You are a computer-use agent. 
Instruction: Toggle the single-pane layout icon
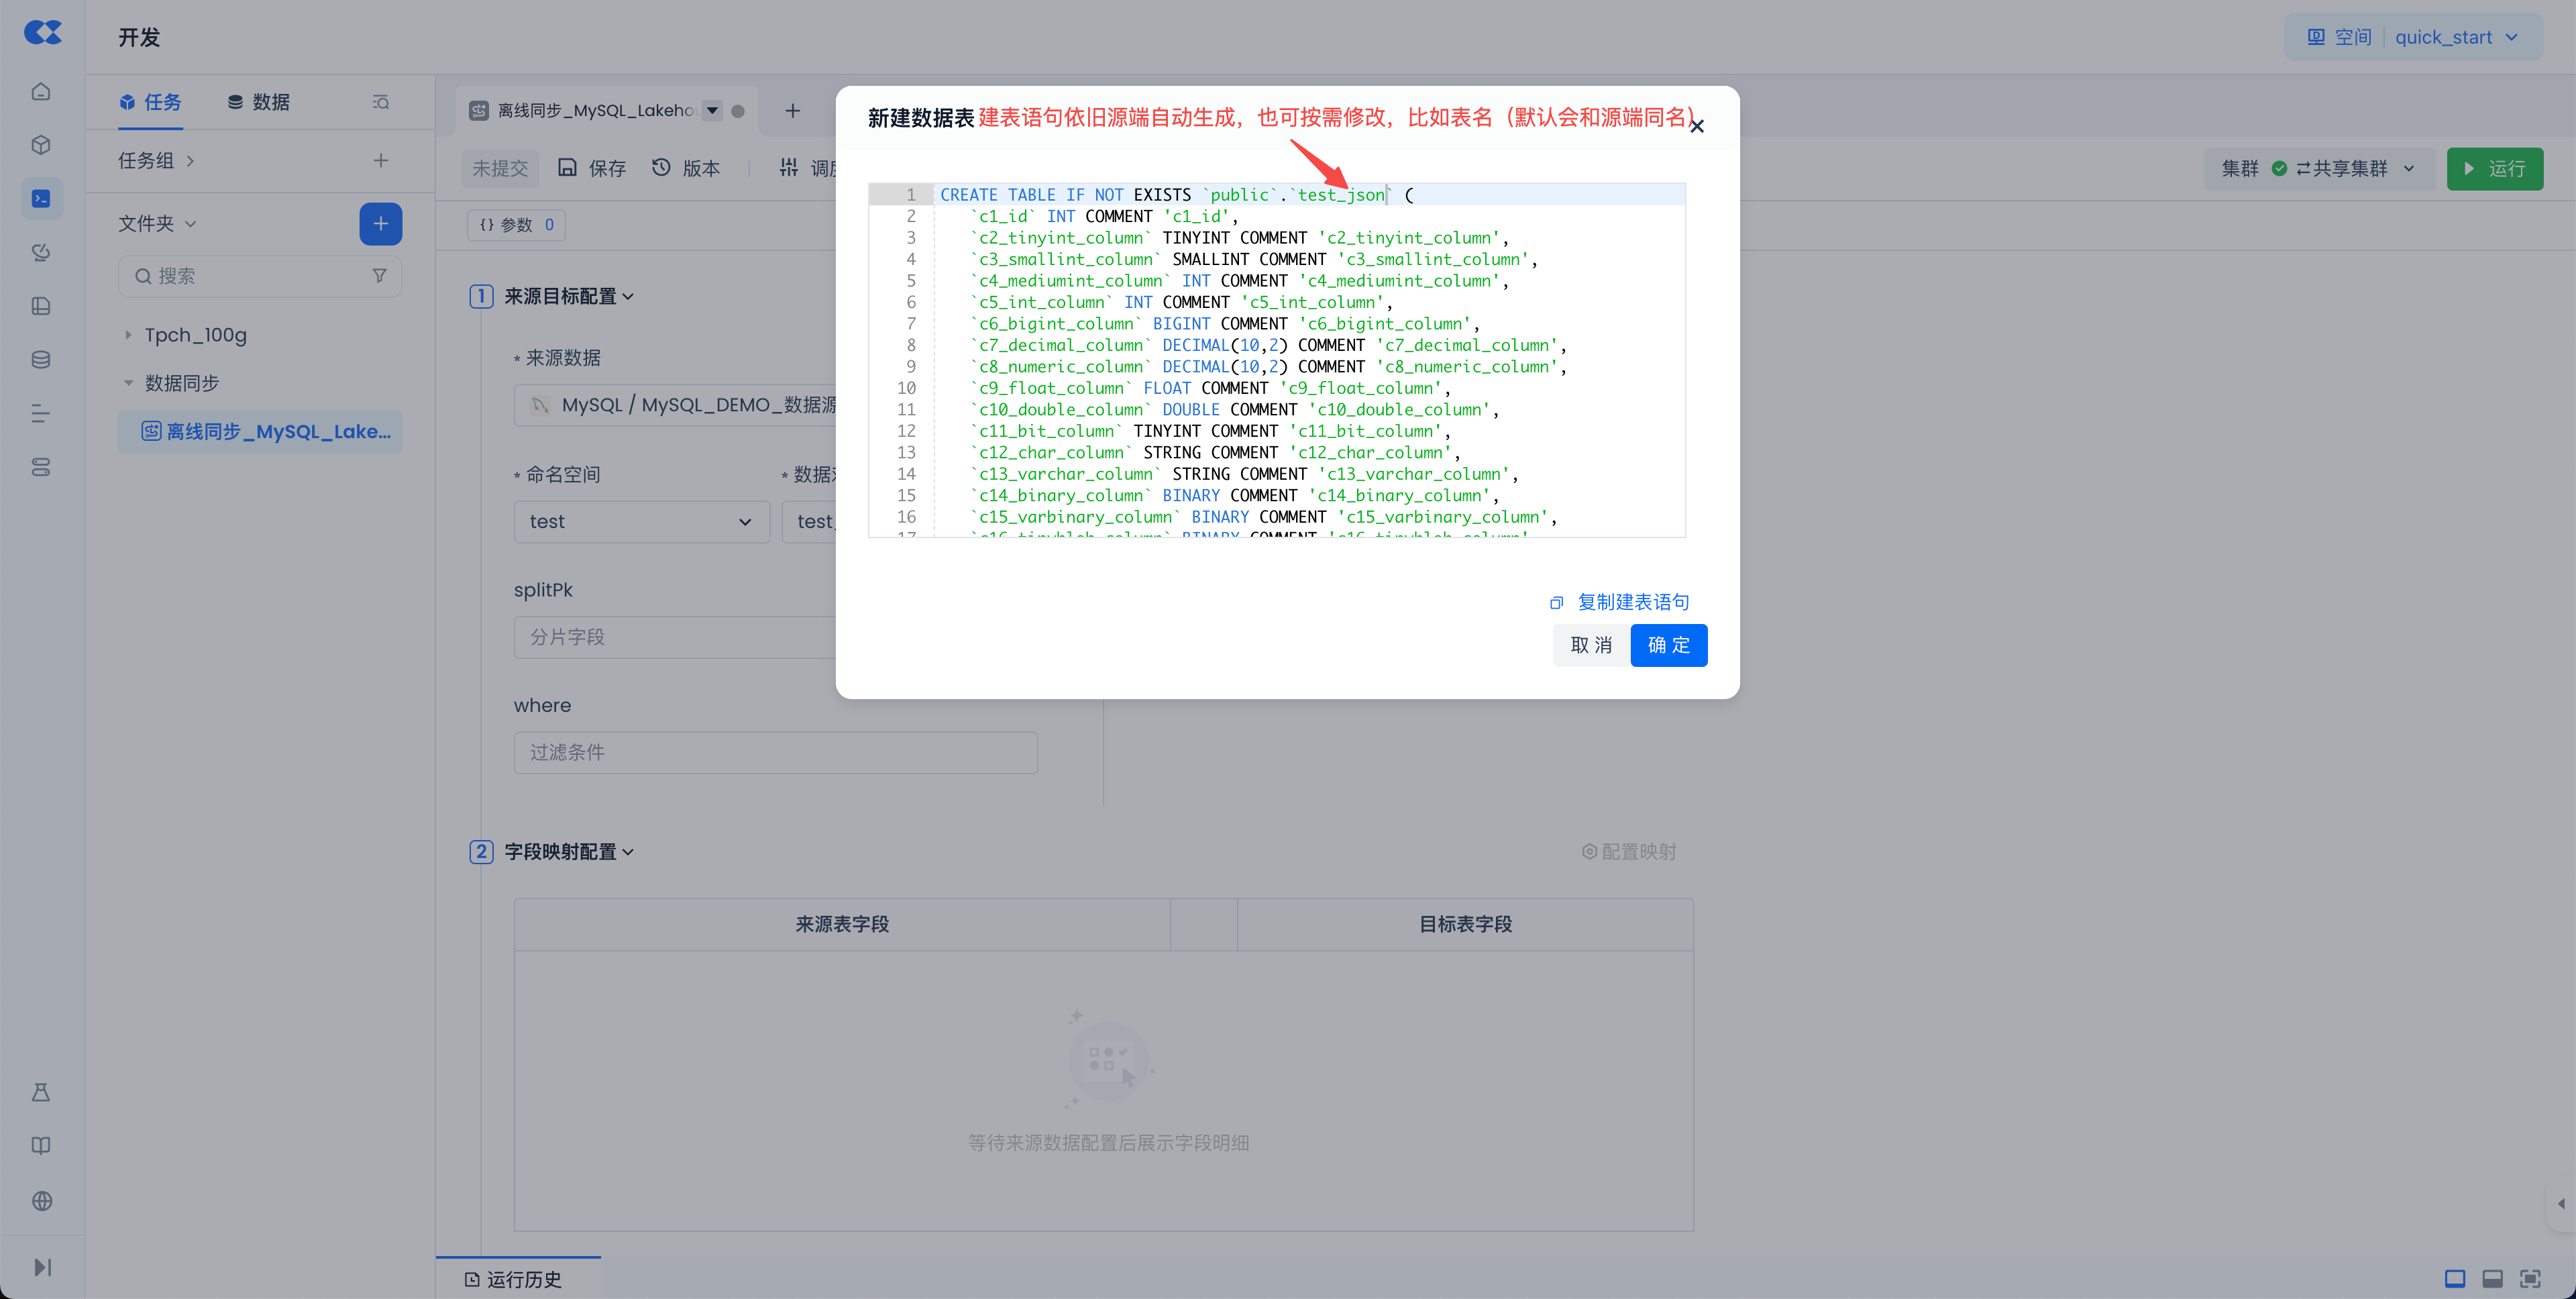click(x=2454, y=1278)
